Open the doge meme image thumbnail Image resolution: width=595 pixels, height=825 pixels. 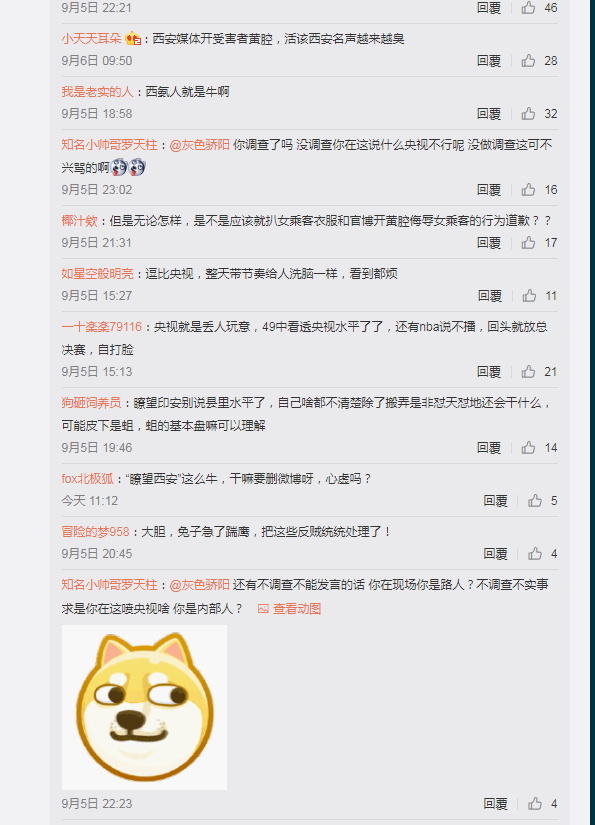tap(144, 707)
